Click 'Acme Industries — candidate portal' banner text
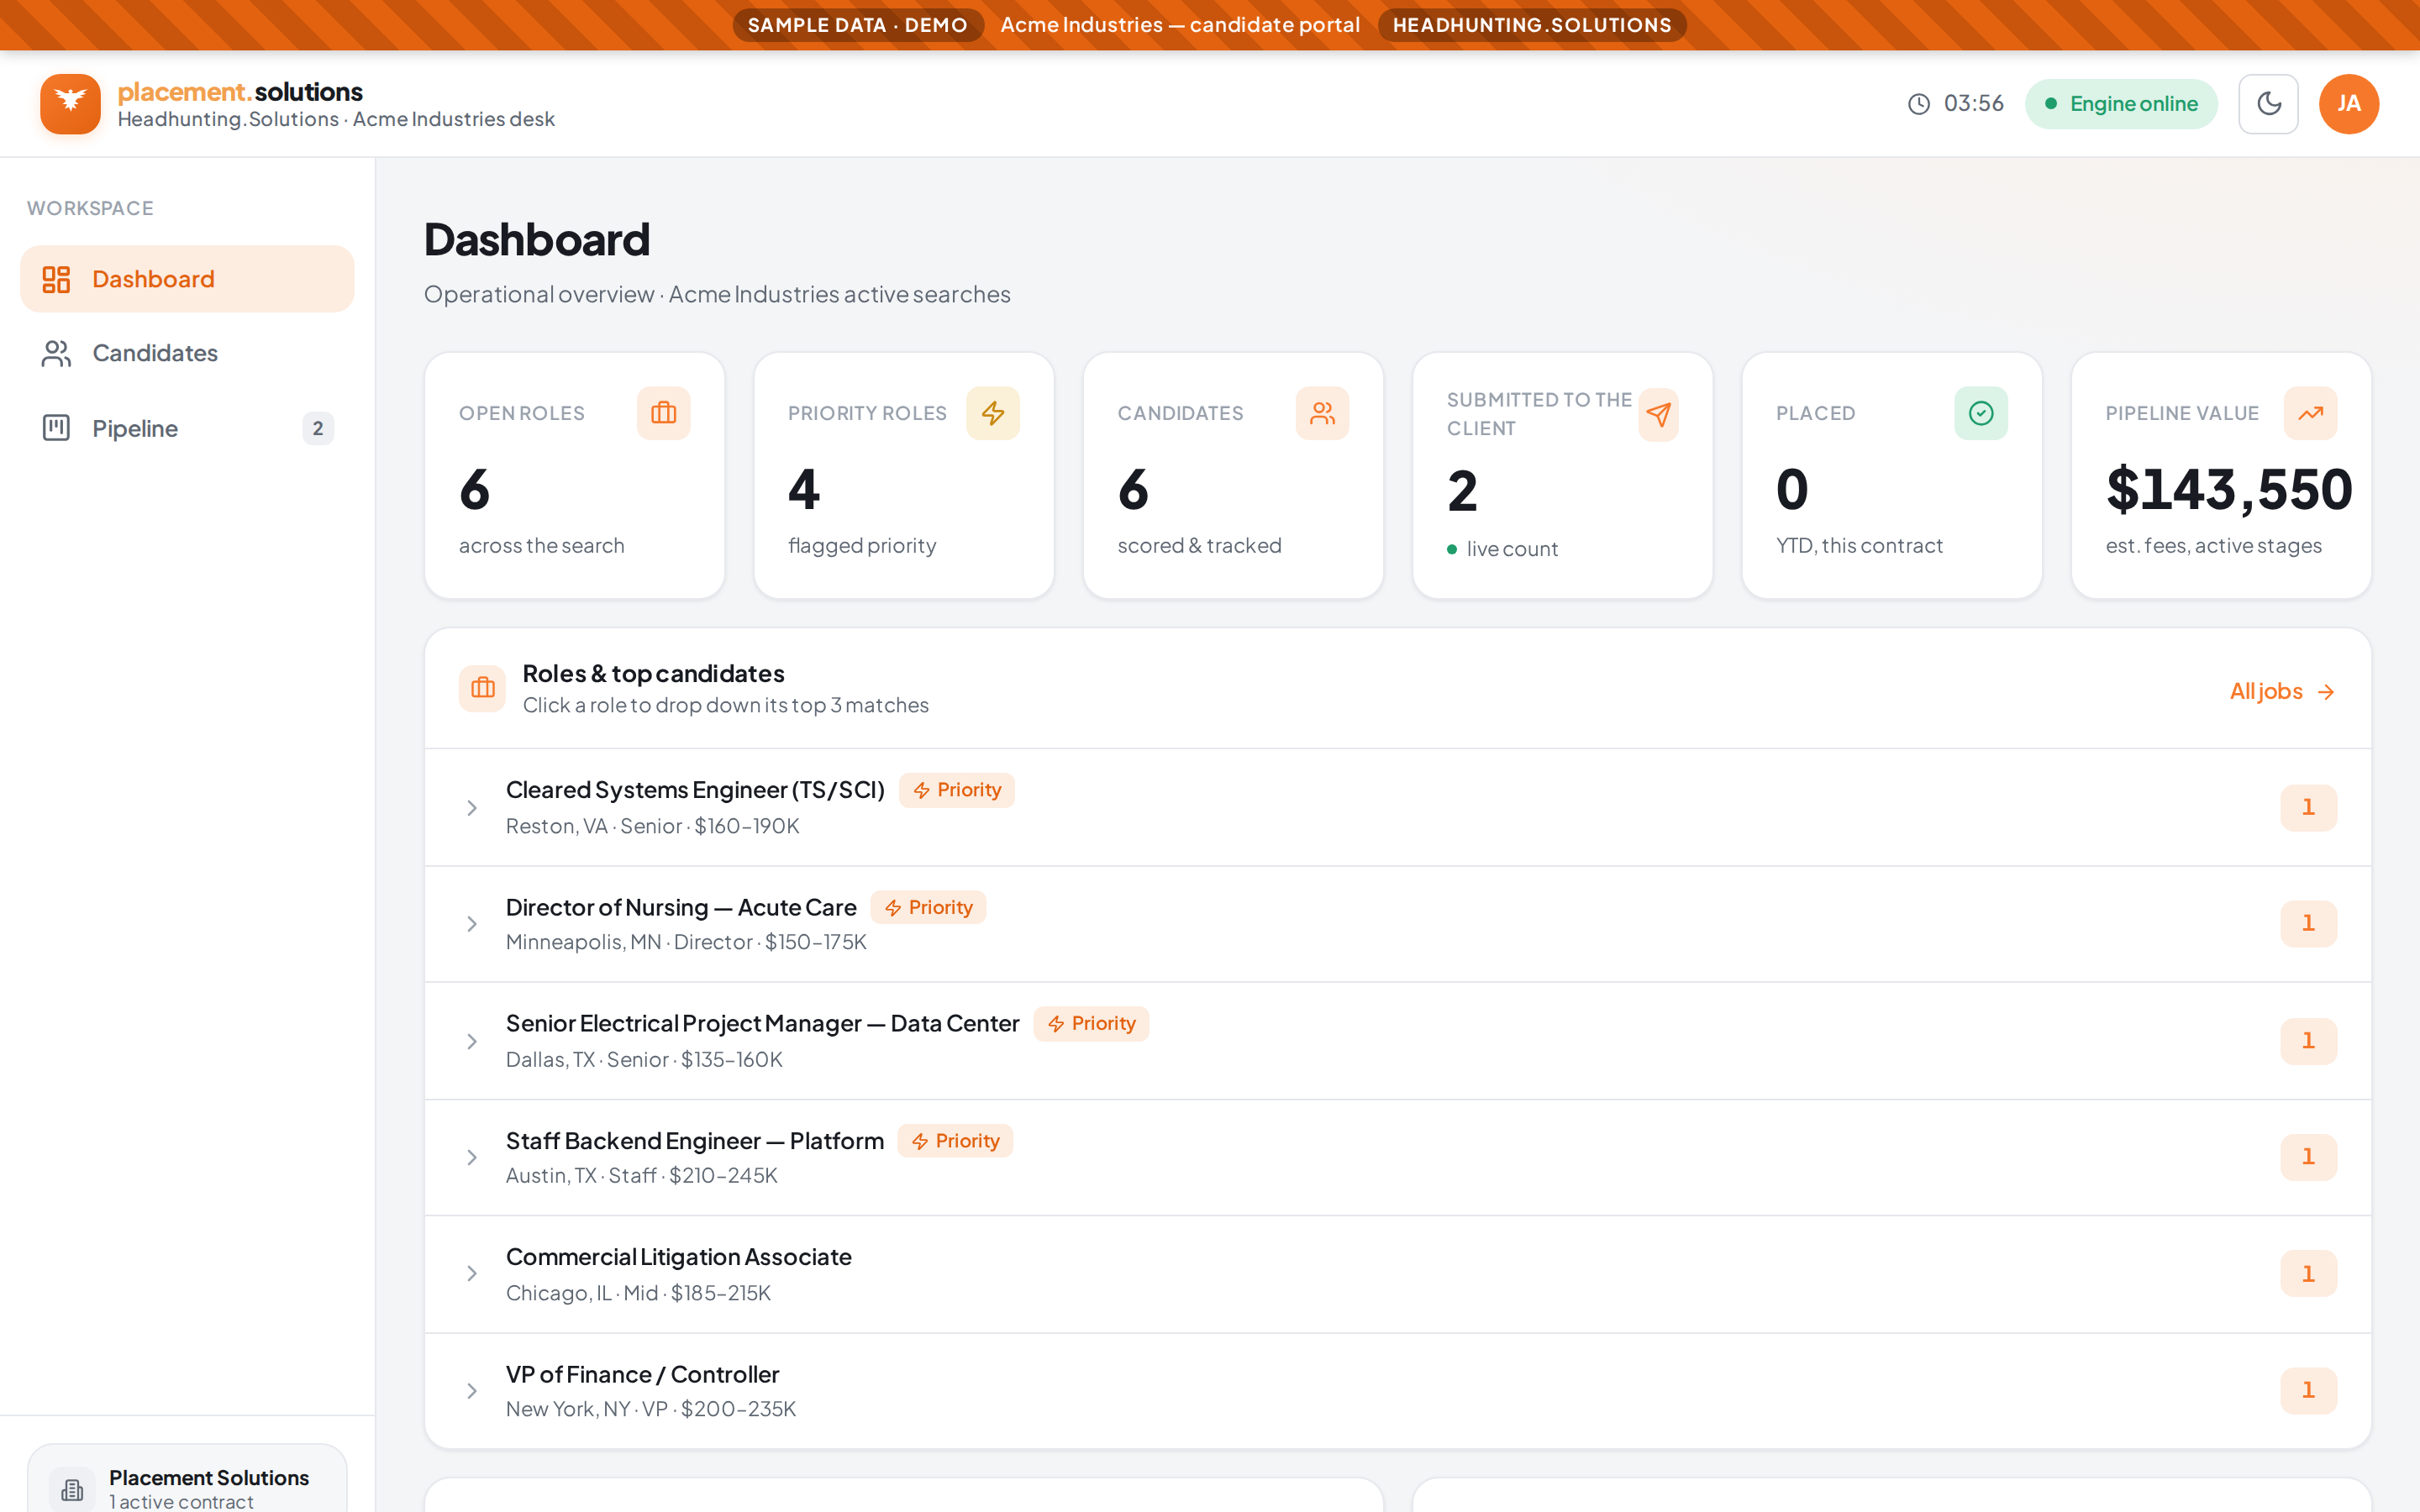Image resolution: width=2420 pixels, height=1512 pixels. (x=1180, y=25)
